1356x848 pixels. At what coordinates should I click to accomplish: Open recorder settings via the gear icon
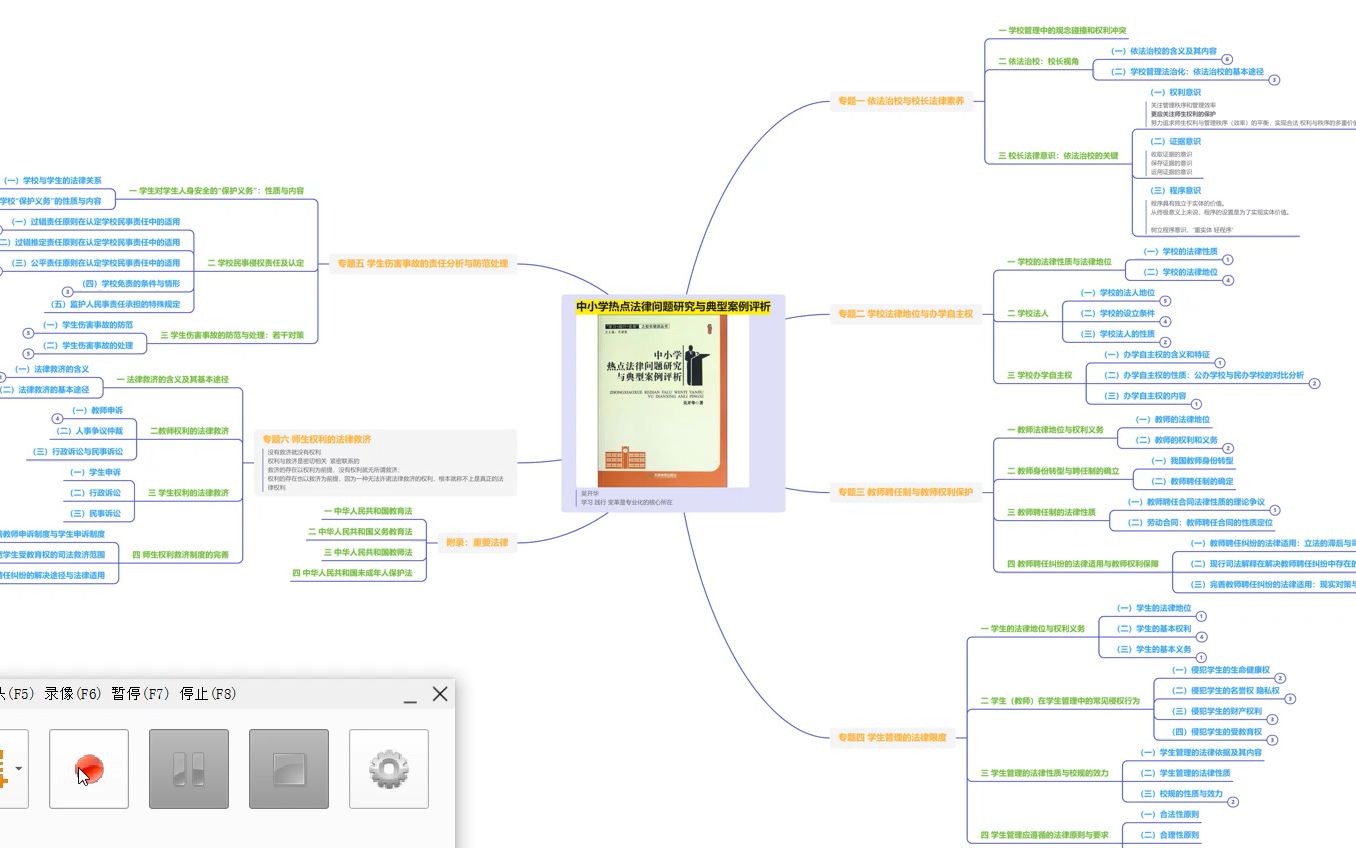tap(389, 769)
